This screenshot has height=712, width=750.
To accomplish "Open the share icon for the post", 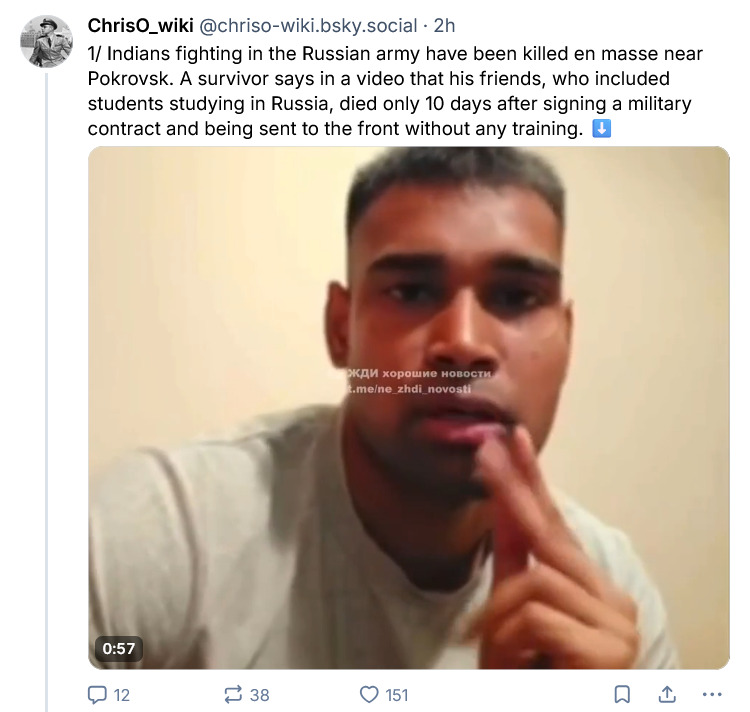I will pyautogui.click(x=667, y=694).
